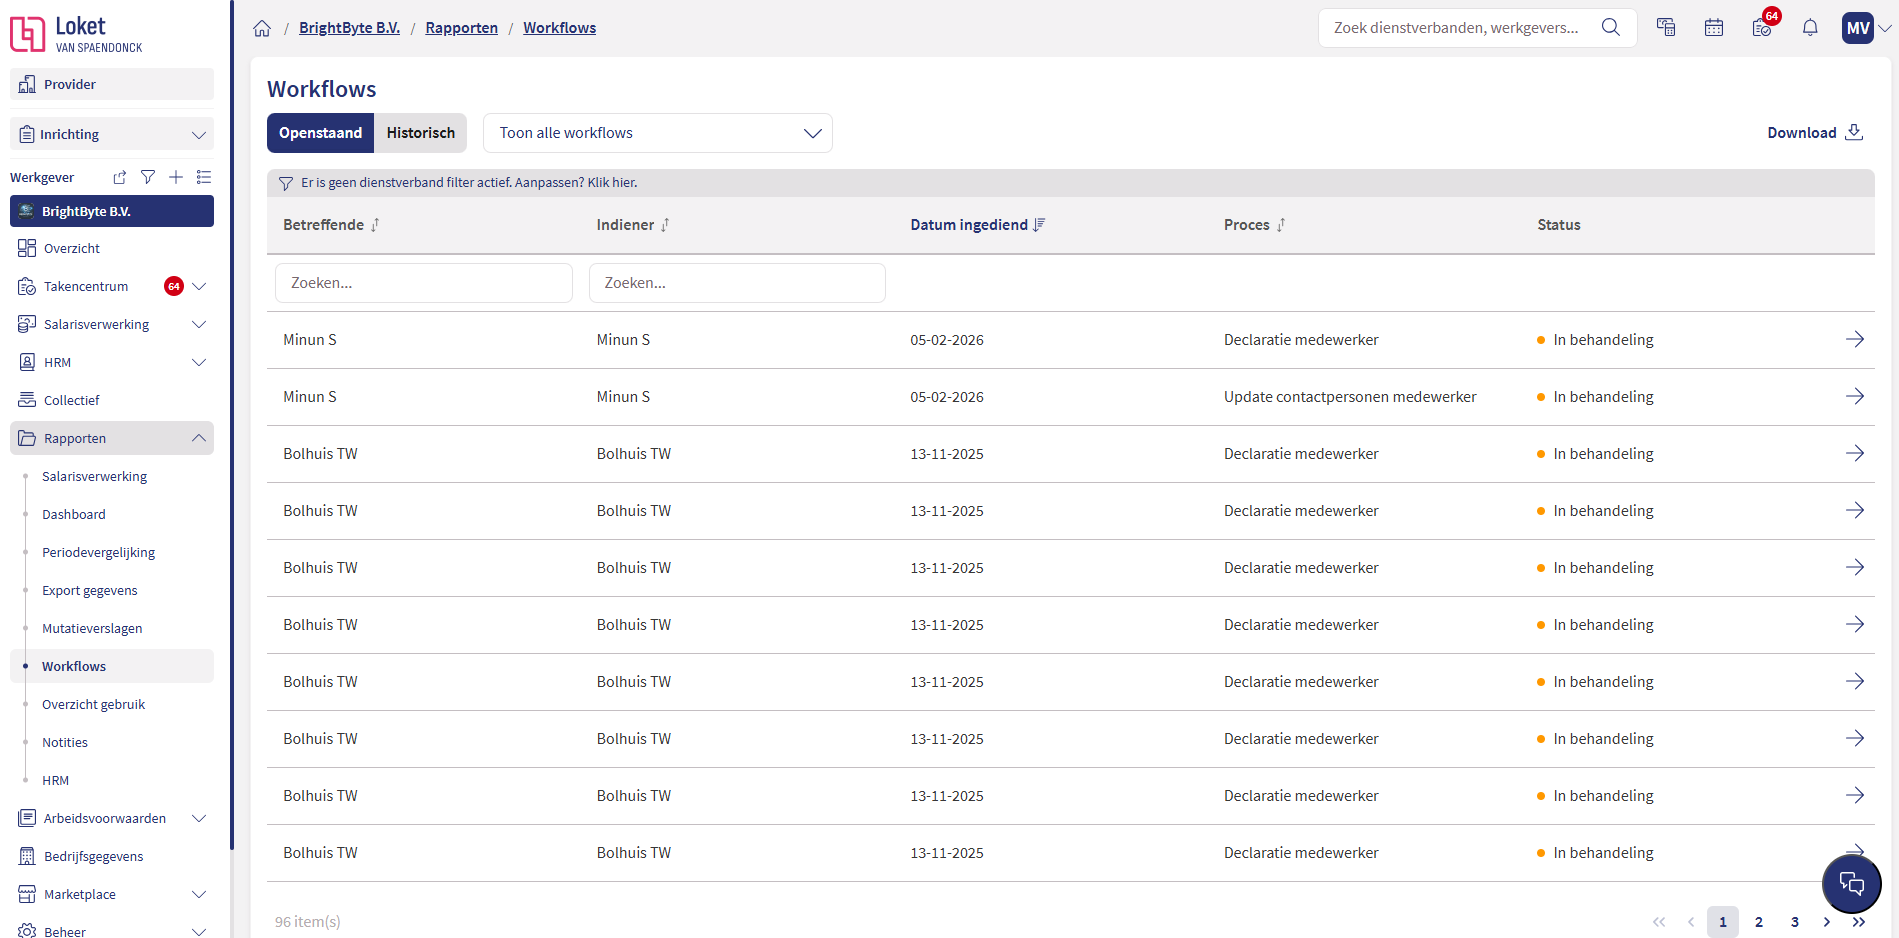Sort the Proces column
Viewport: 1899px width, 938px height.
click(x=1281, y=225)
